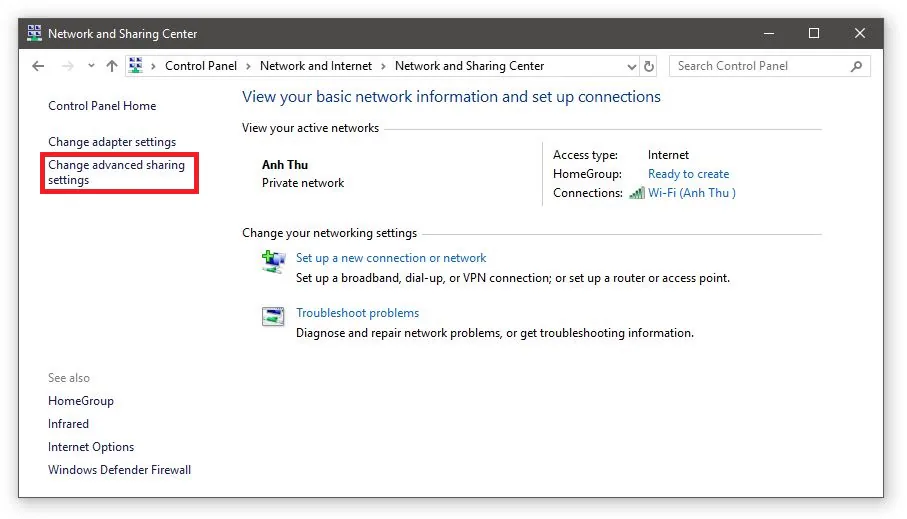Open Change advanced sharing settings
This screenshot has height=519, width=907.
(116, 172)
